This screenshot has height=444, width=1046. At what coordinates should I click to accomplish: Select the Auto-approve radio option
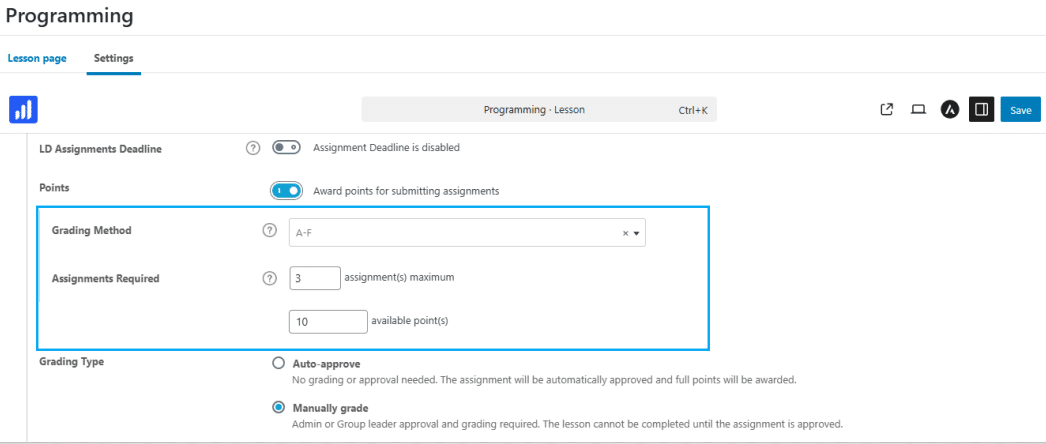tap(278, 364)
